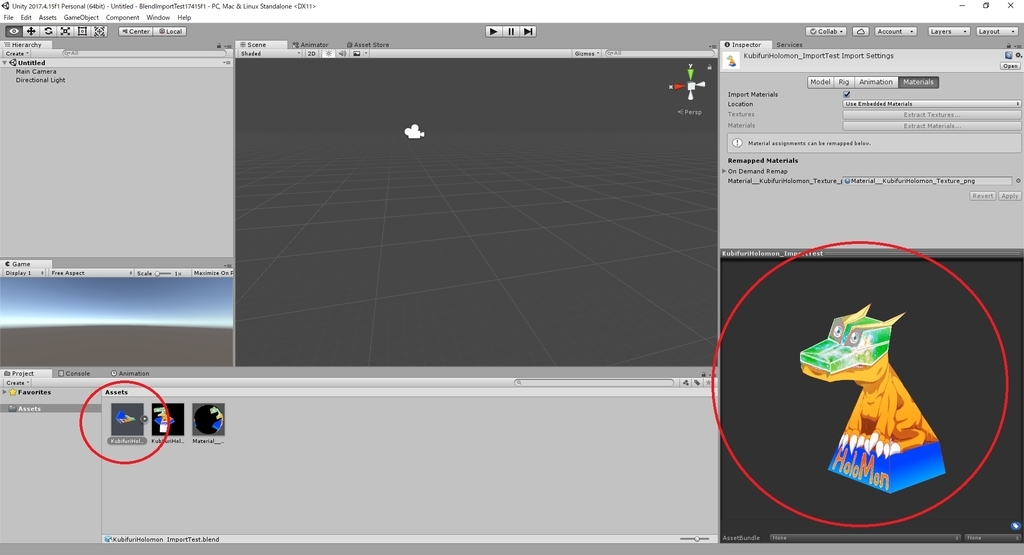Click the Pause button

[x=511, y=31]
